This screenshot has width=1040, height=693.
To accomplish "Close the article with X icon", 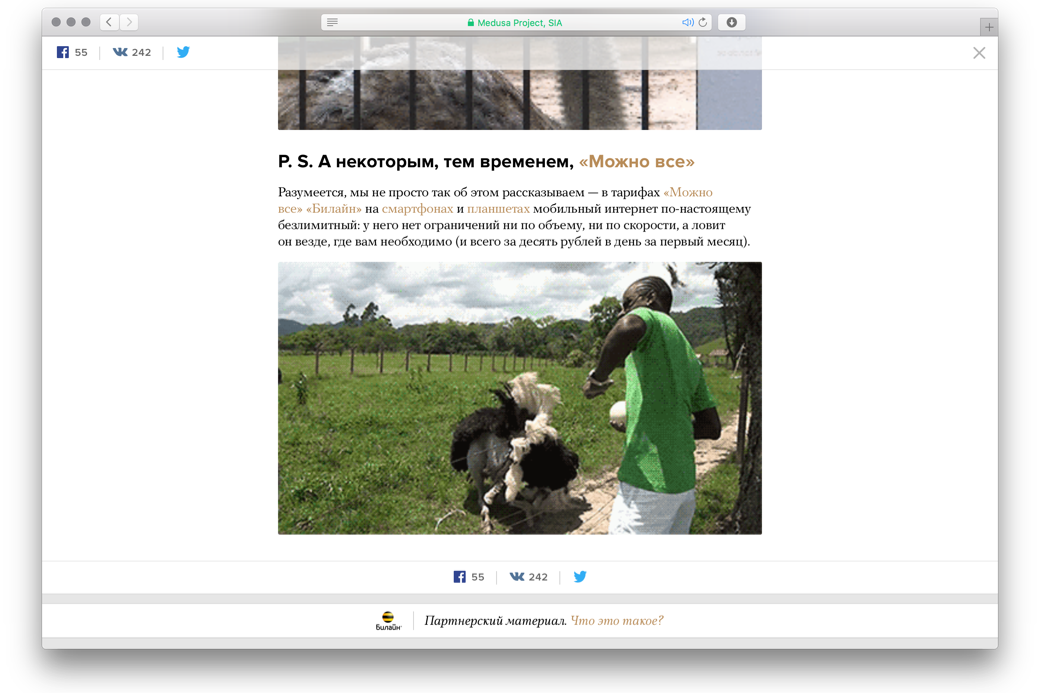I will 979,53.
